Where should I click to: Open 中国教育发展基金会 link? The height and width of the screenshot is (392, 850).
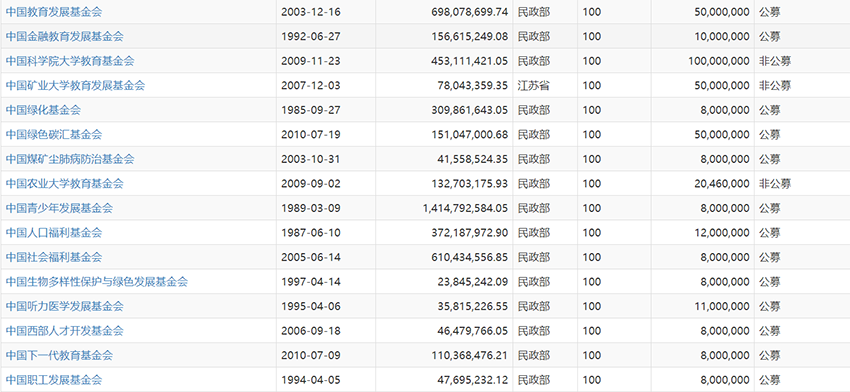pyautogui.click(x=54, y=11)
